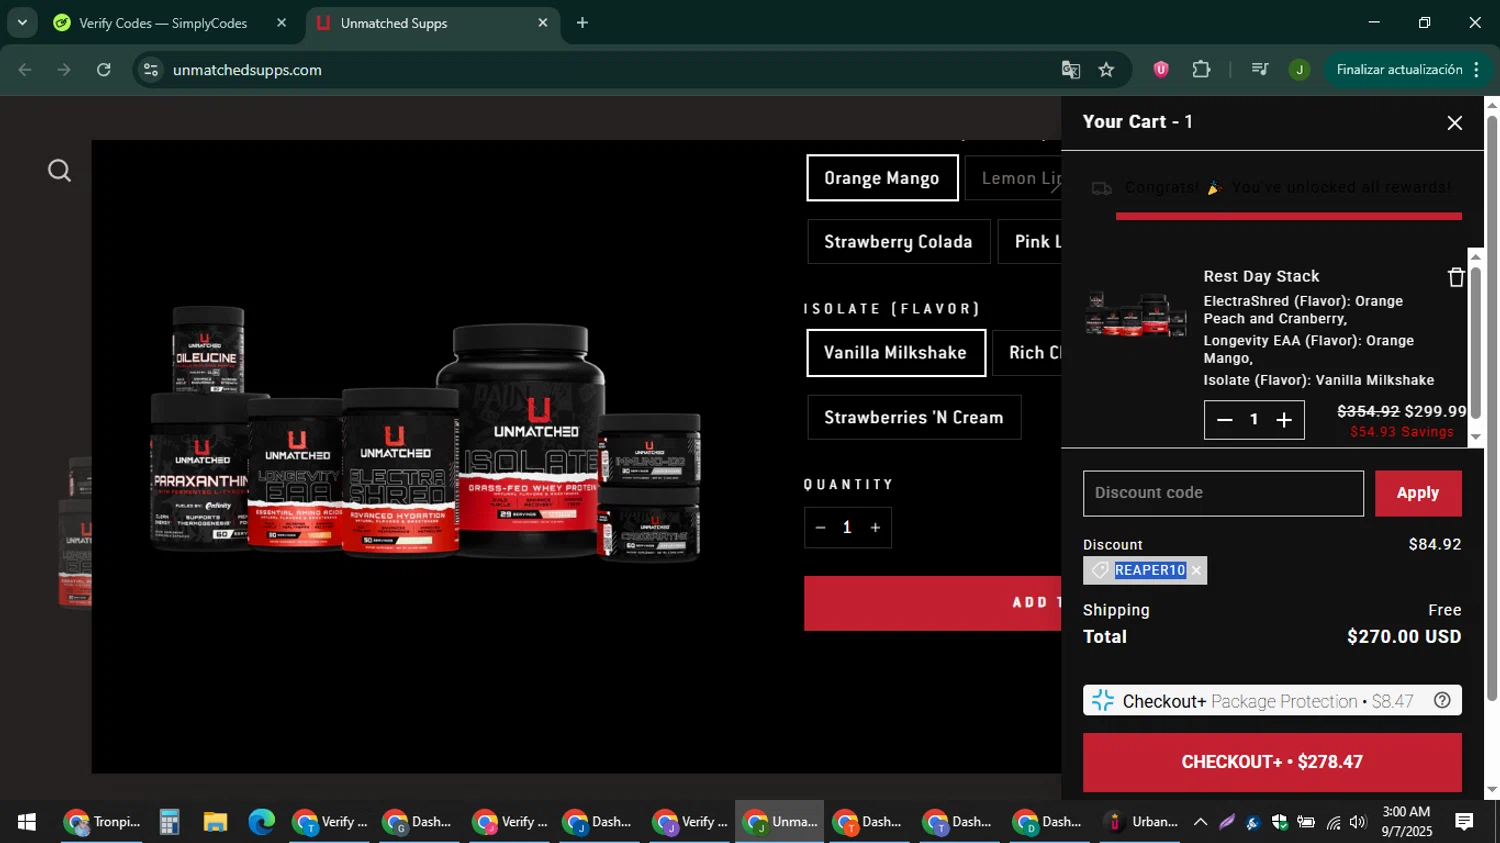1500x843 pixels.
Task: Open the product thumbnail on left edge
Action: (76, 532)
